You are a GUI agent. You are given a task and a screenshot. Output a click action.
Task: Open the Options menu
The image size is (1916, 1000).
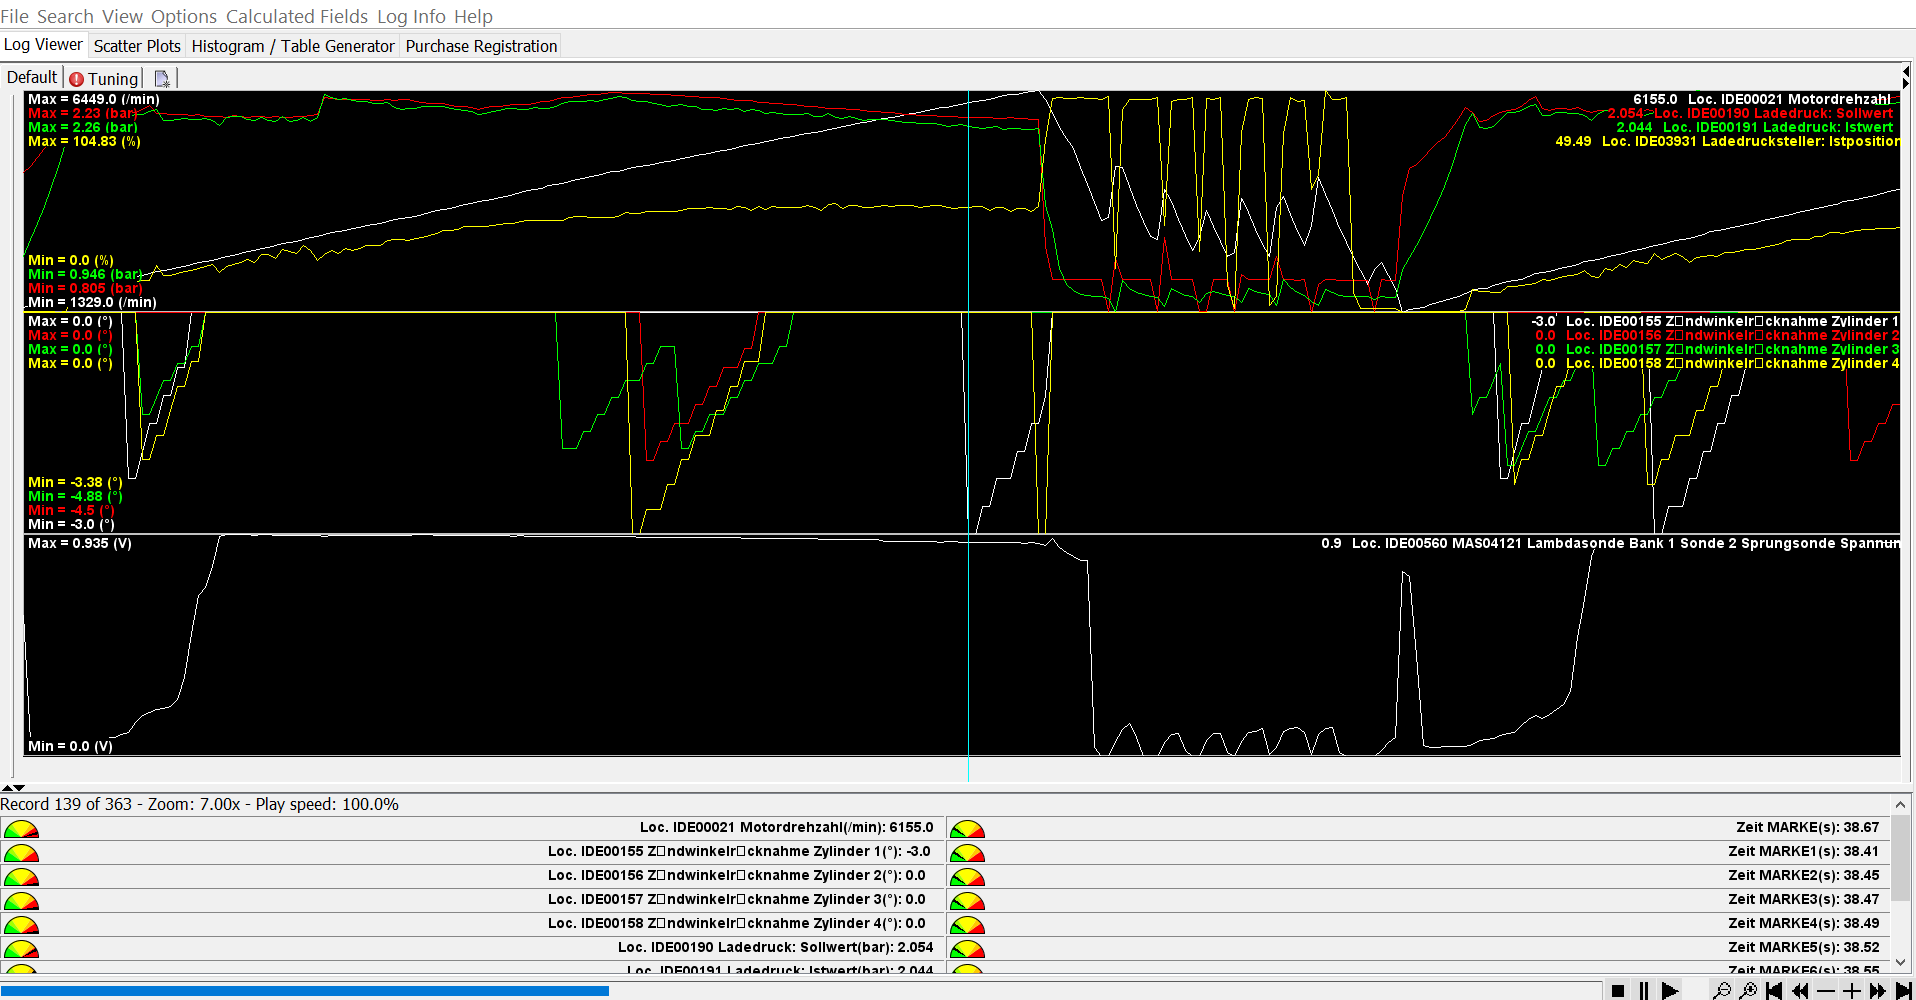pos(184,16)
